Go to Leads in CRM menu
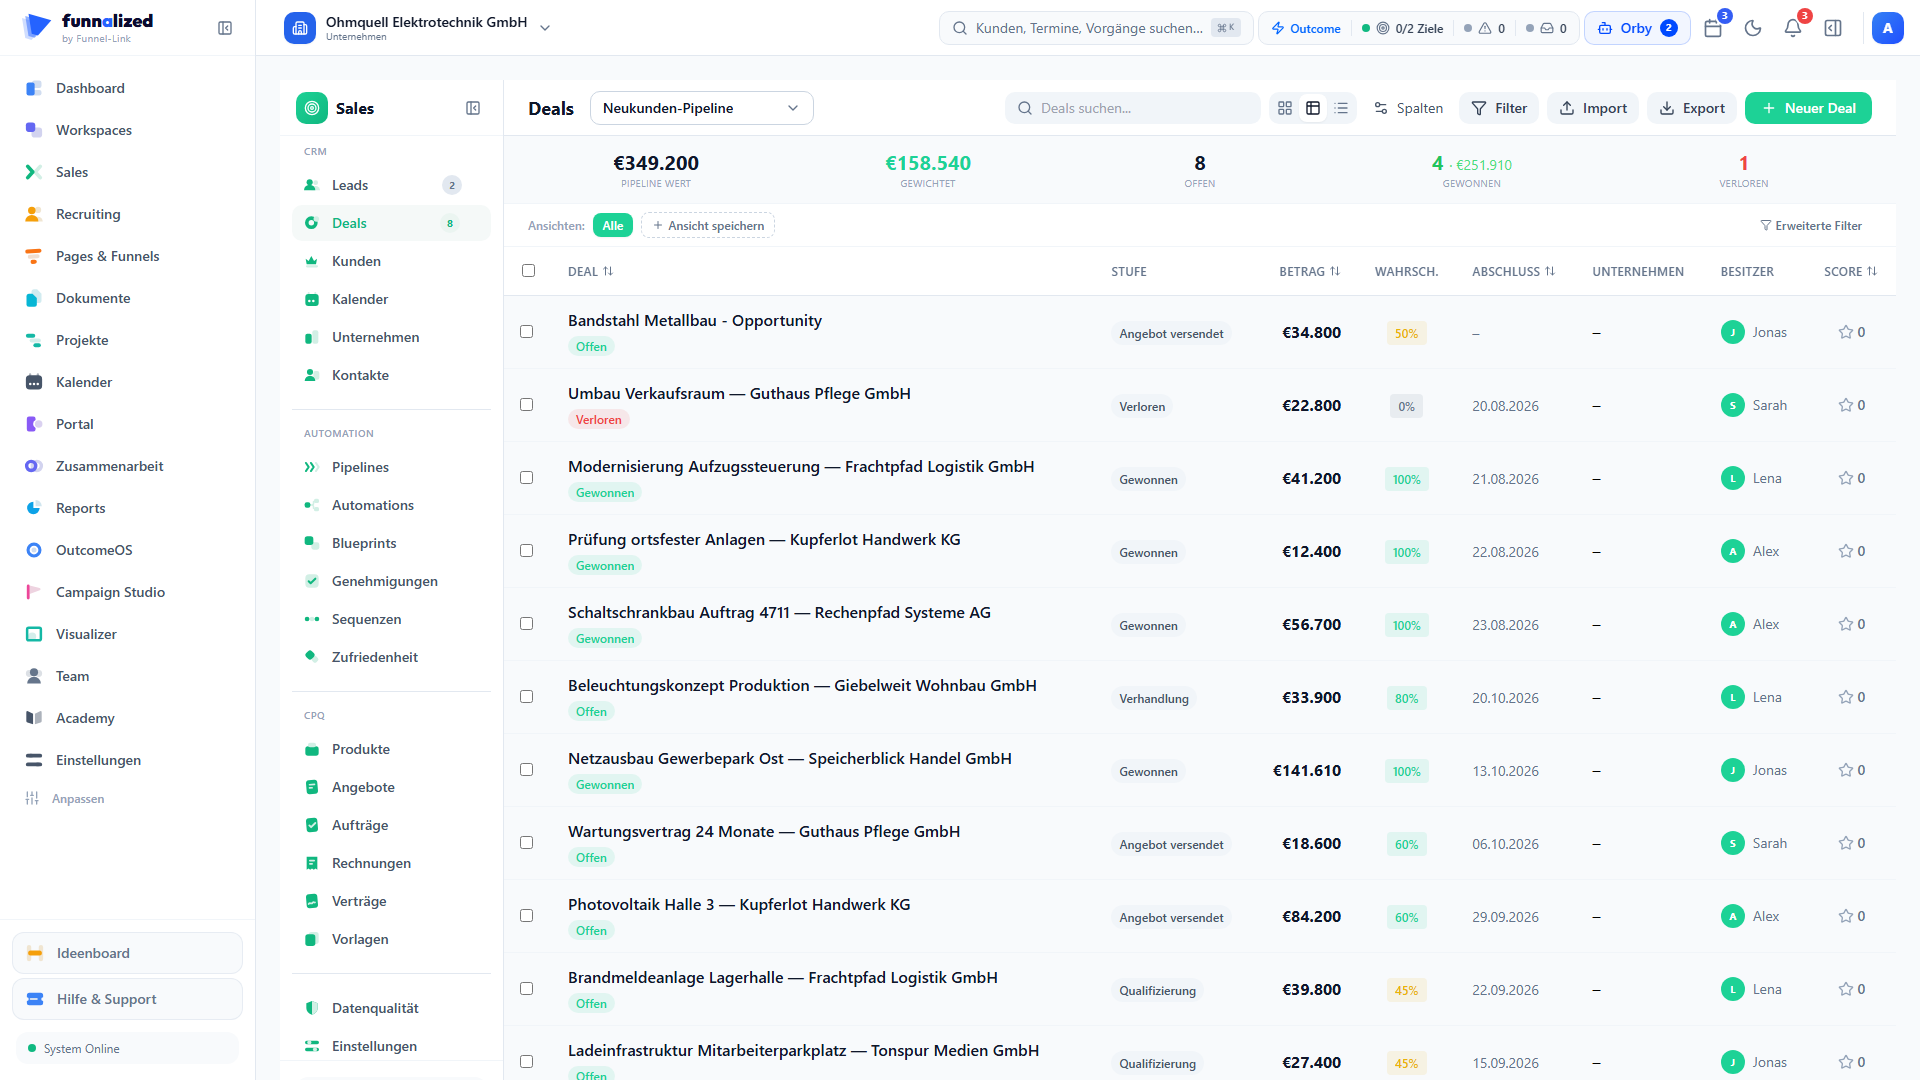The width and height of the screenshot is (1920, 1080). tap(391, 185)
